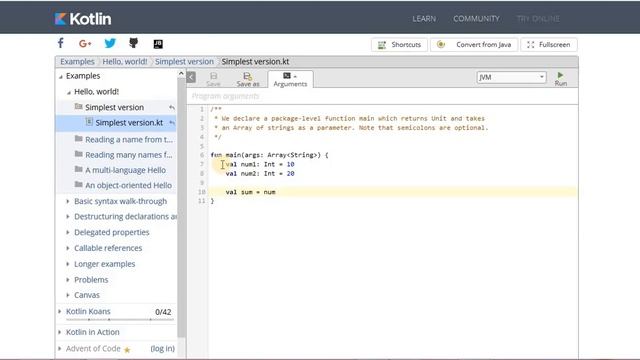Open the Twitter share icon
Screen dimensions: 640x360
click(x=110, y=43)
